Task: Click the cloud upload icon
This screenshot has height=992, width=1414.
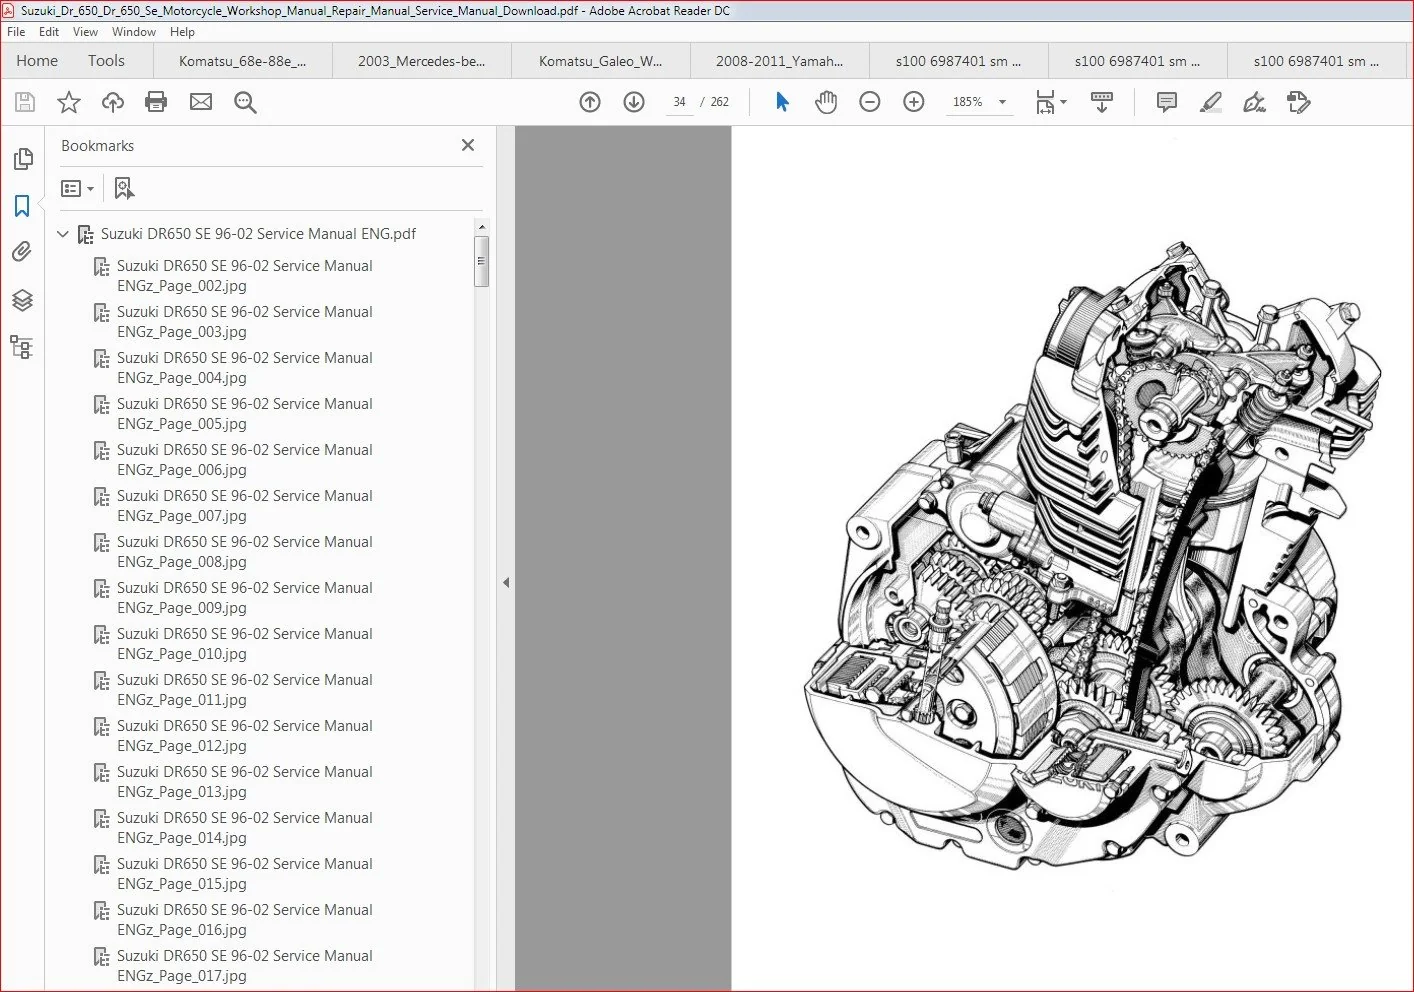Action: coord(113,102)
